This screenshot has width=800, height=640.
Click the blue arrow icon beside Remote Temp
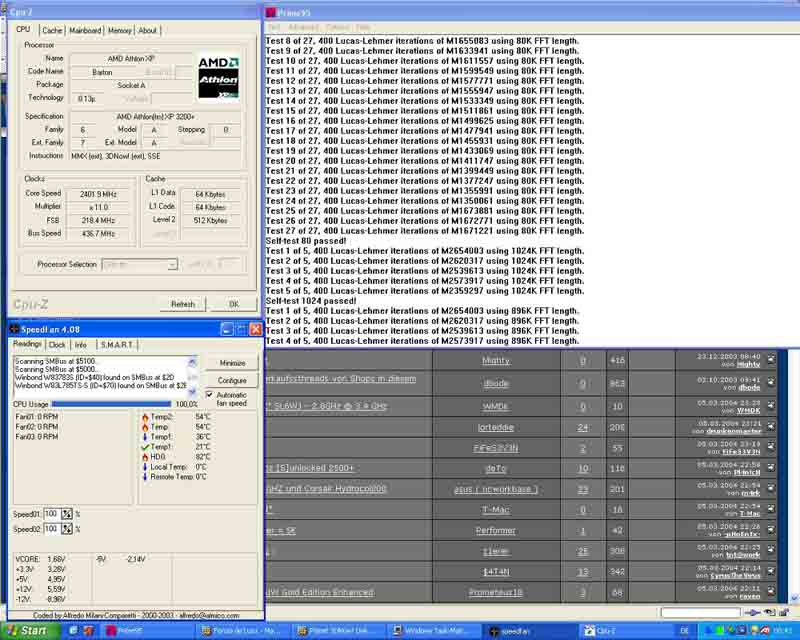(x=145, y=477)
